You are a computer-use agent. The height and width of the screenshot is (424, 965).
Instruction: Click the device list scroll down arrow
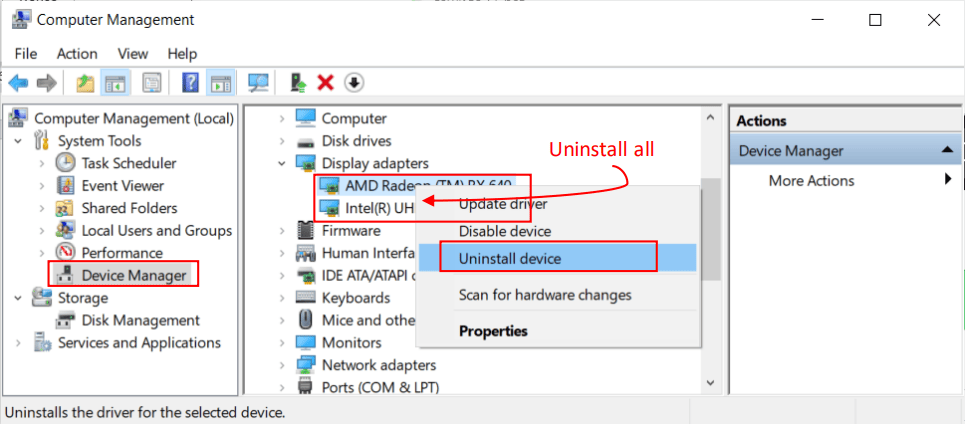711,383
